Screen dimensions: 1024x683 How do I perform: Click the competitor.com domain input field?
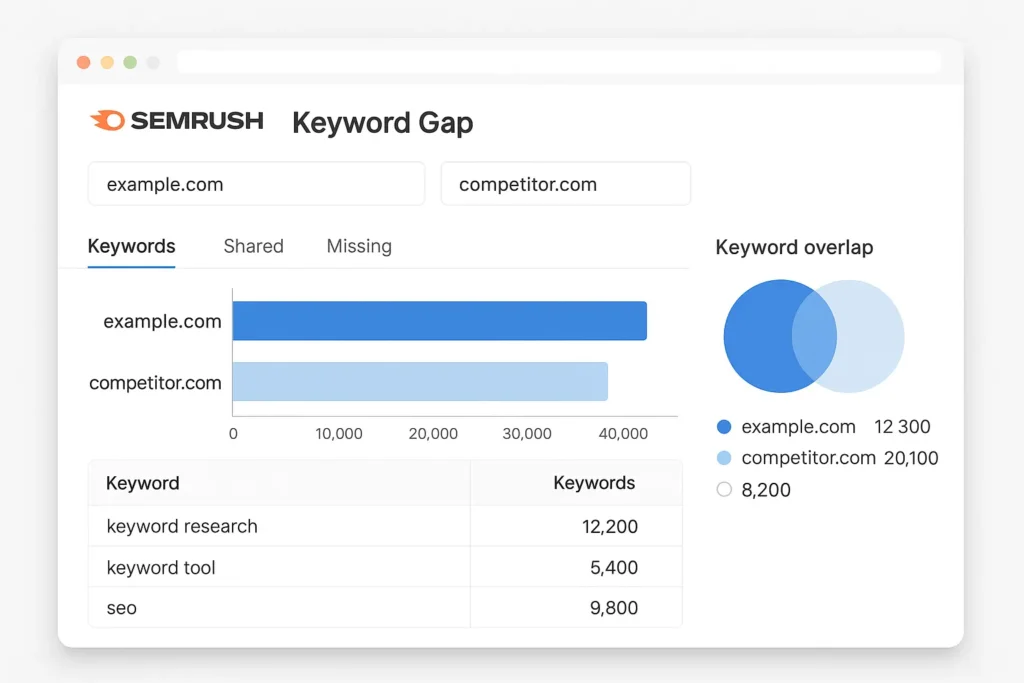point(565,184)
